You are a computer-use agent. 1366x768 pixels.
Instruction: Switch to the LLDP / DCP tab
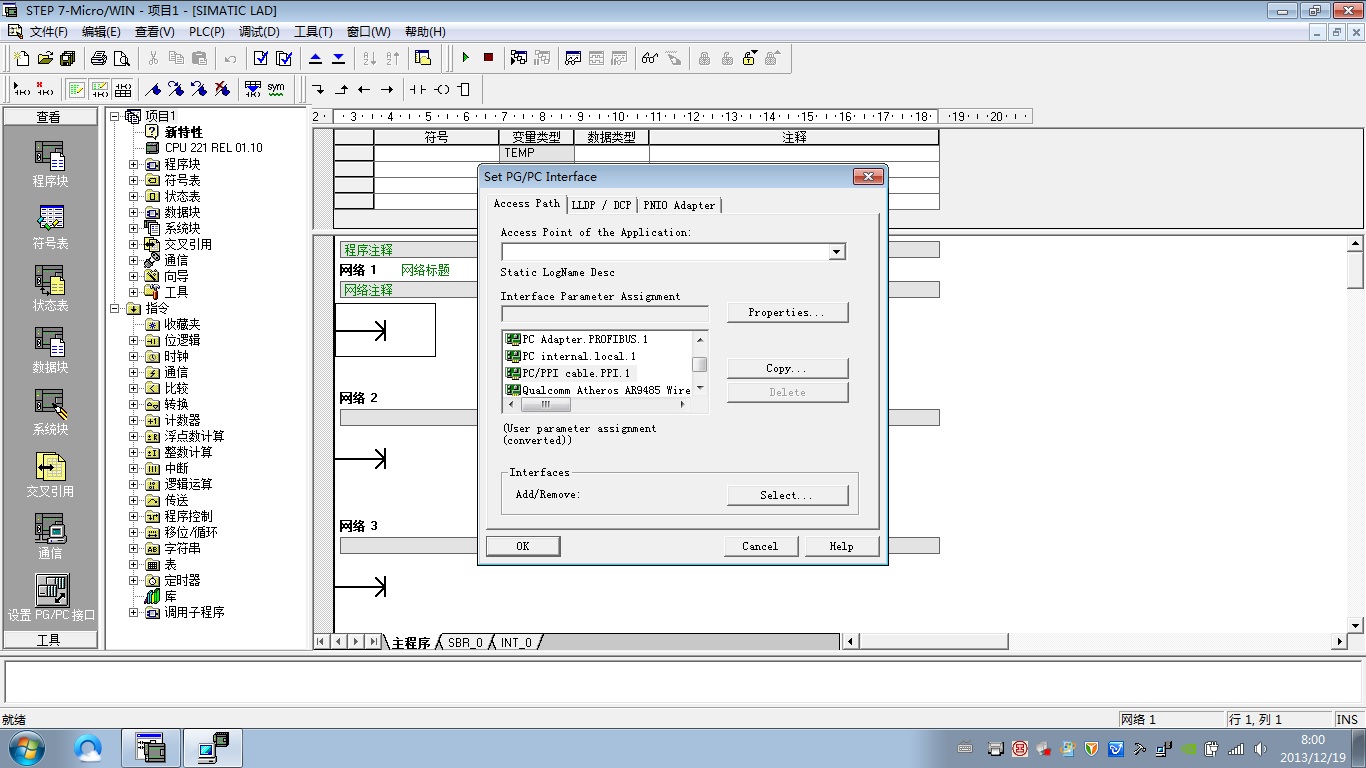601,205
